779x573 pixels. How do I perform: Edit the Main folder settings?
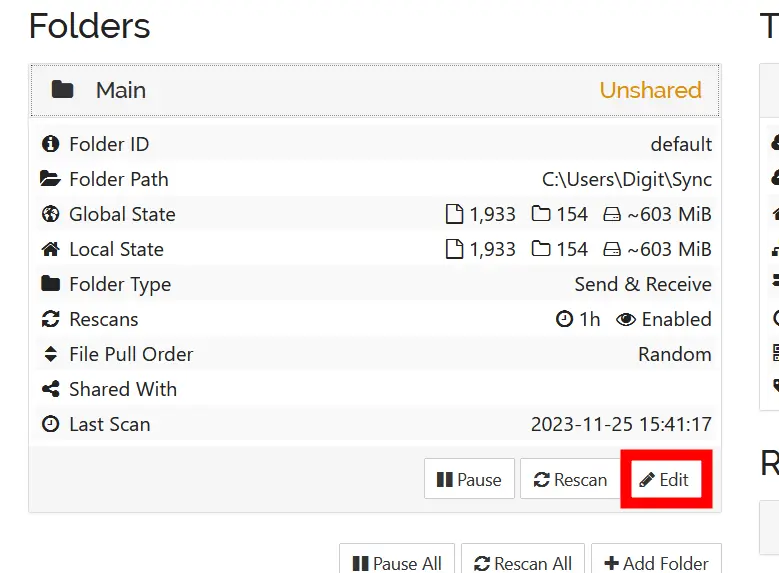tap(665, 480)
